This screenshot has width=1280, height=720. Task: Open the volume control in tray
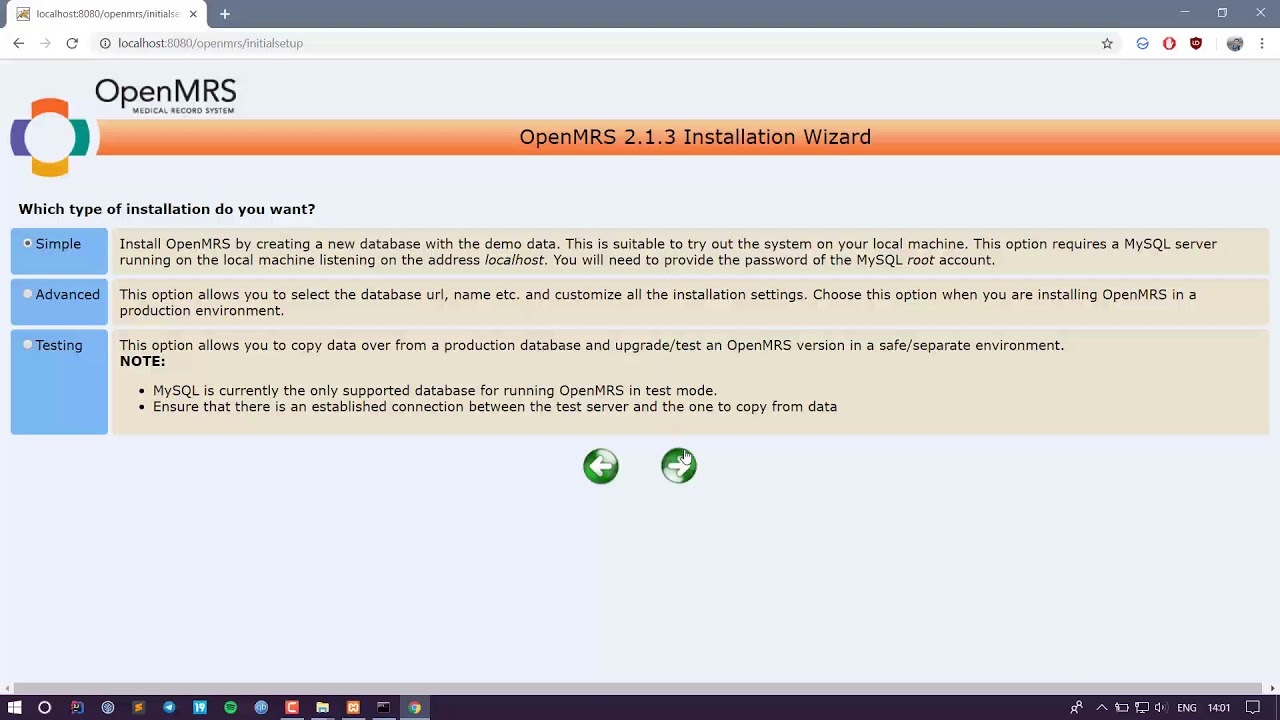tap(1160, 708)
